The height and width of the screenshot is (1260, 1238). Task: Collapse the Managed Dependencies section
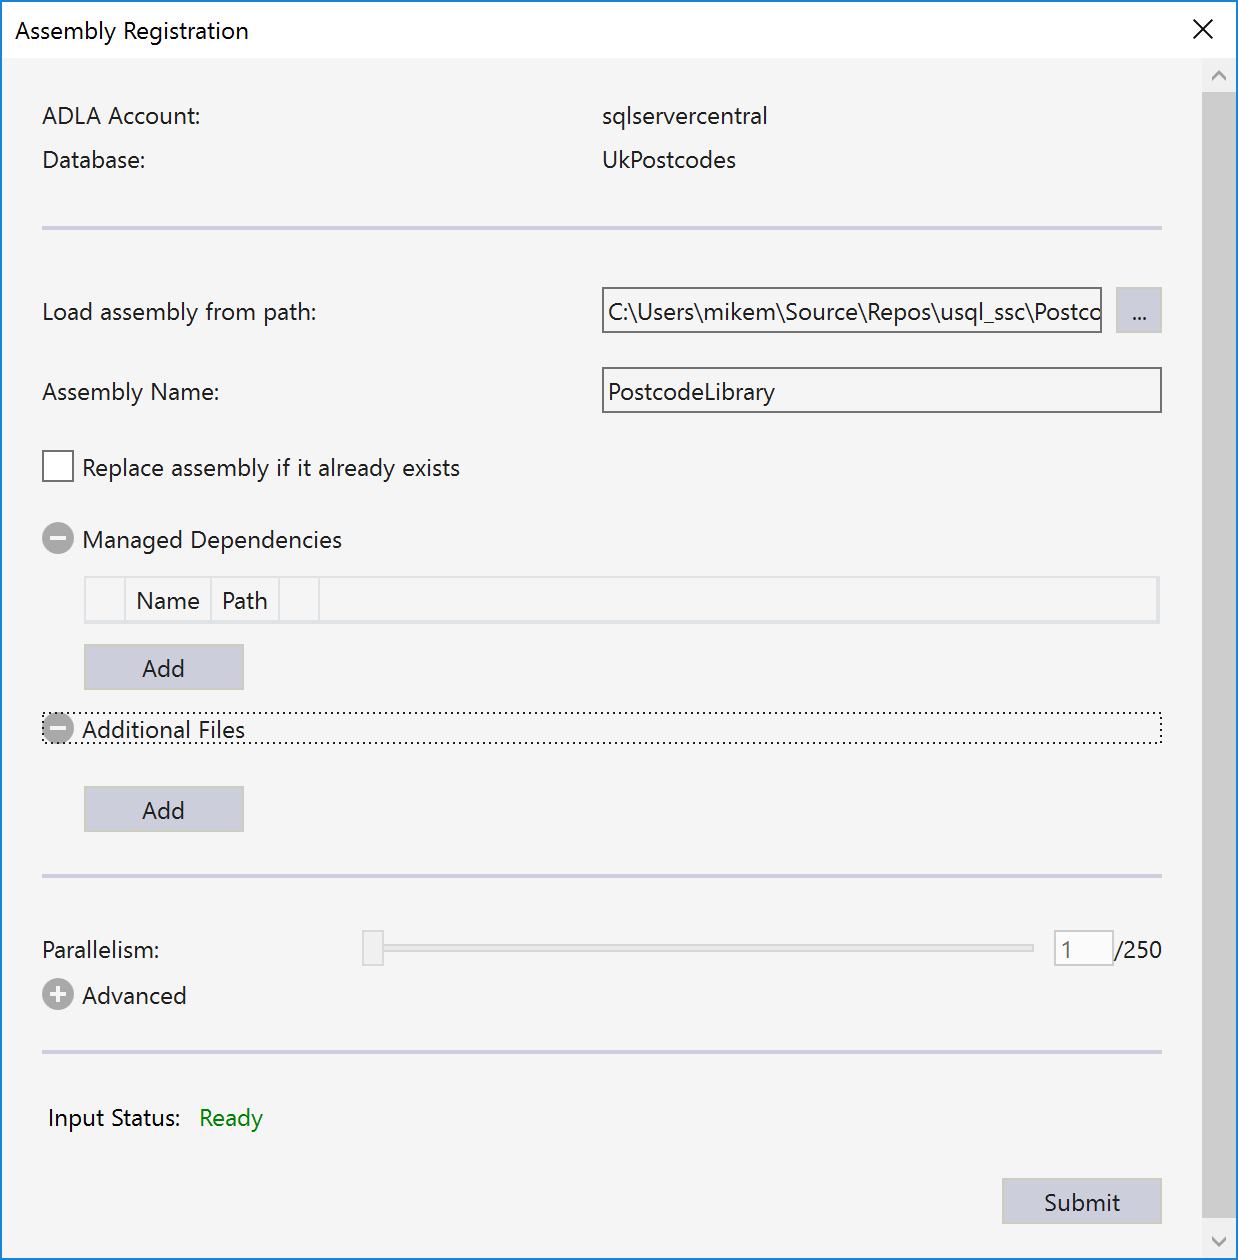pyautogui.click(x=58, y=539)
